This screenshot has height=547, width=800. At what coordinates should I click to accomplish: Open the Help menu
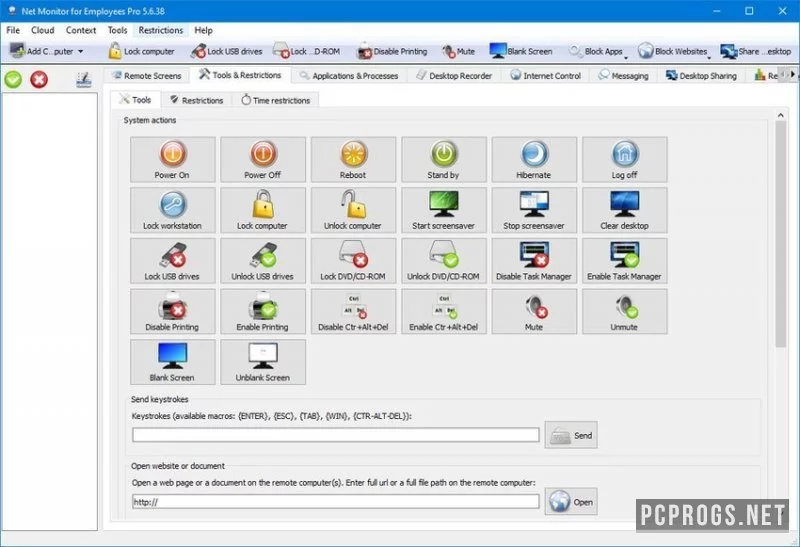click(203, 30)
